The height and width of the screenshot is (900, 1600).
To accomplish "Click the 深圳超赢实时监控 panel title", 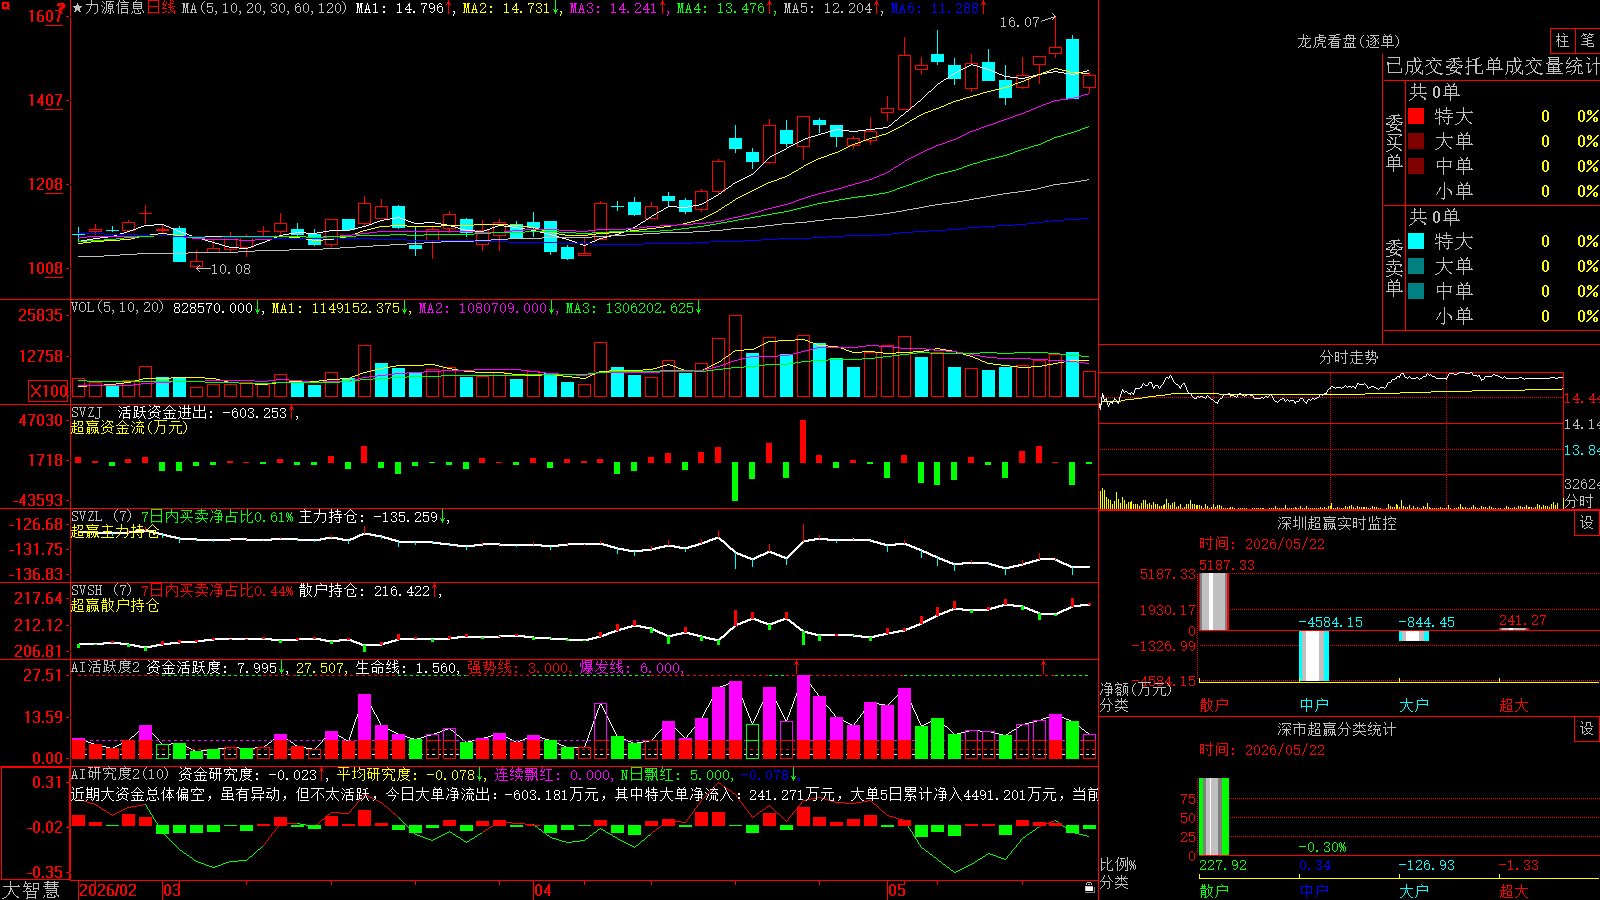I will 1336,523.
